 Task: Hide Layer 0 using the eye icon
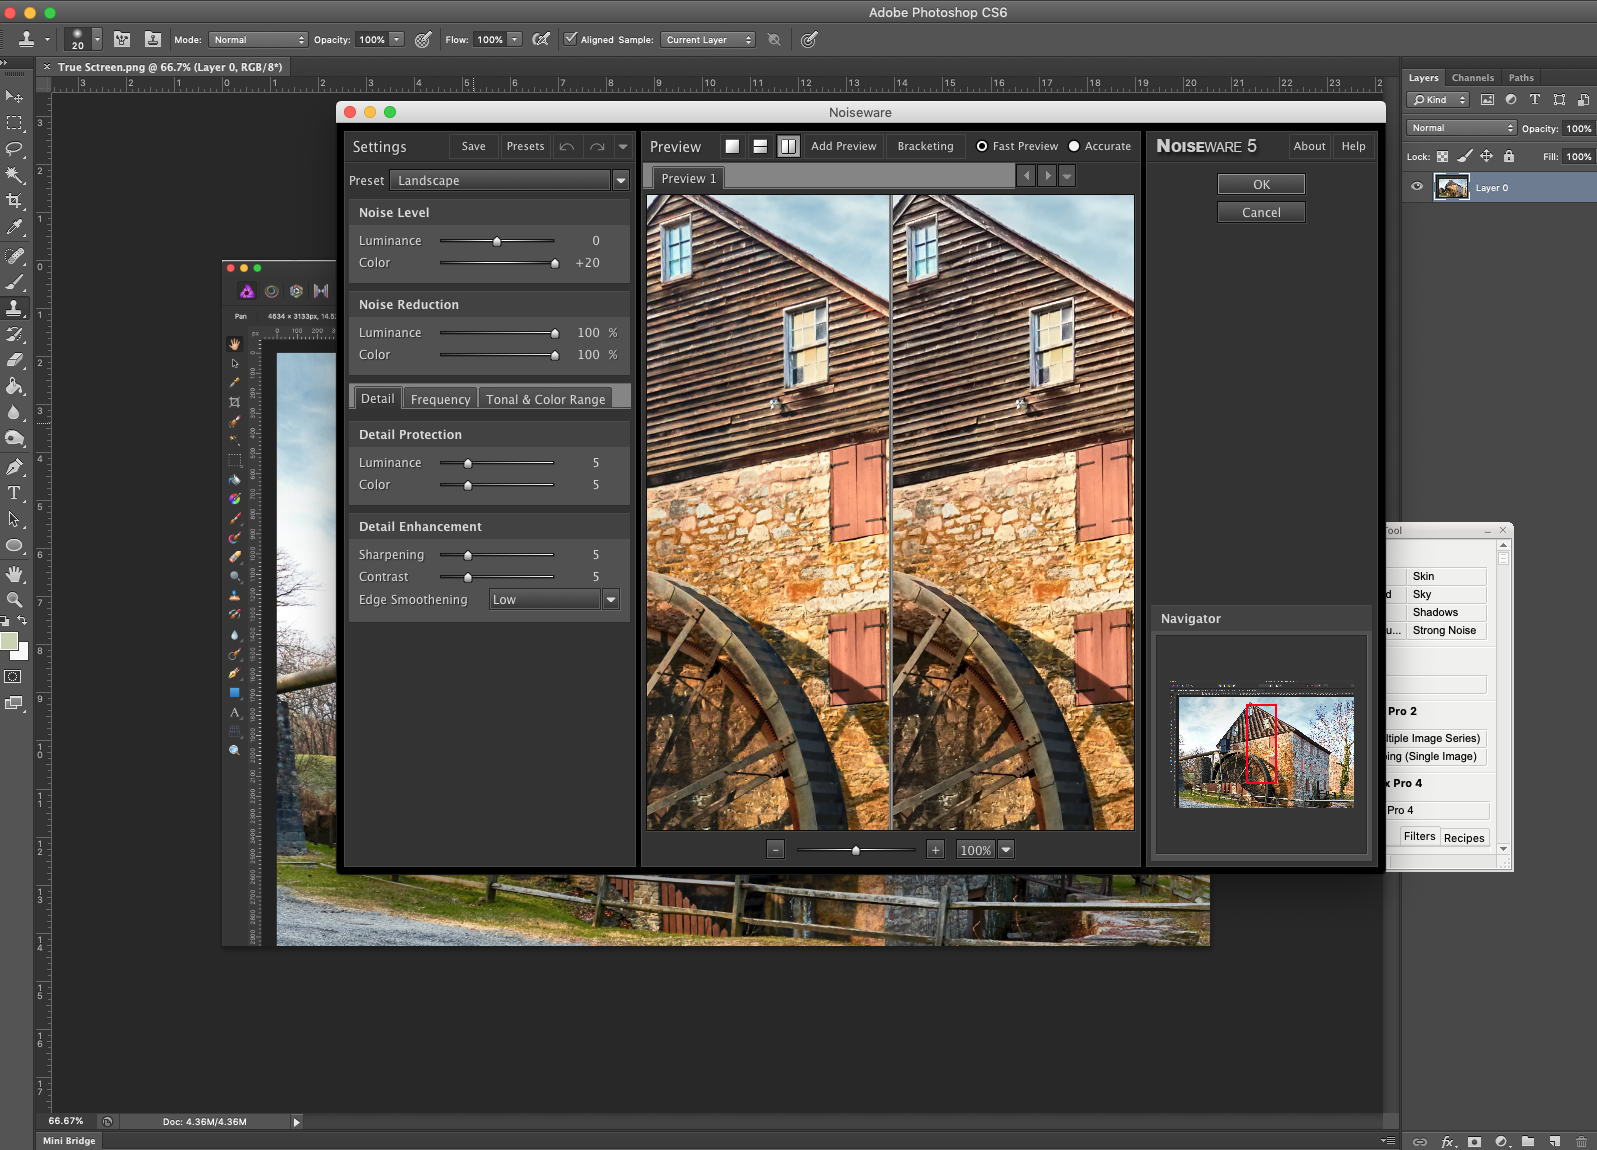[x=1417, y=186]
